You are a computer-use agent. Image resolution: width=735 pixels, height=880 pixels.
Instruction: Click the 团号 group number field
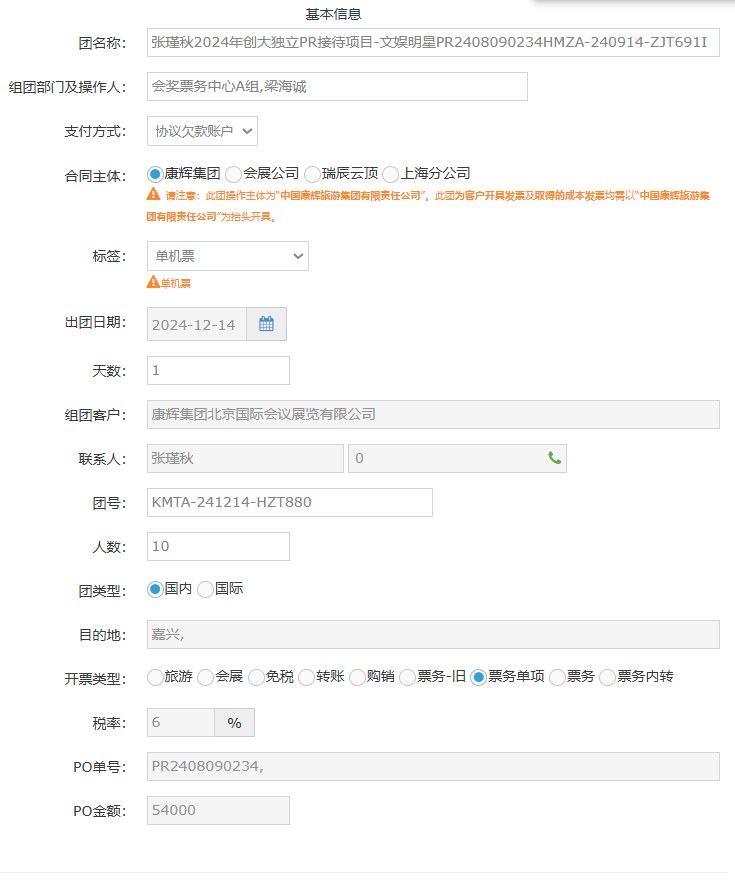pyautogui.click(x=289, y=502)
